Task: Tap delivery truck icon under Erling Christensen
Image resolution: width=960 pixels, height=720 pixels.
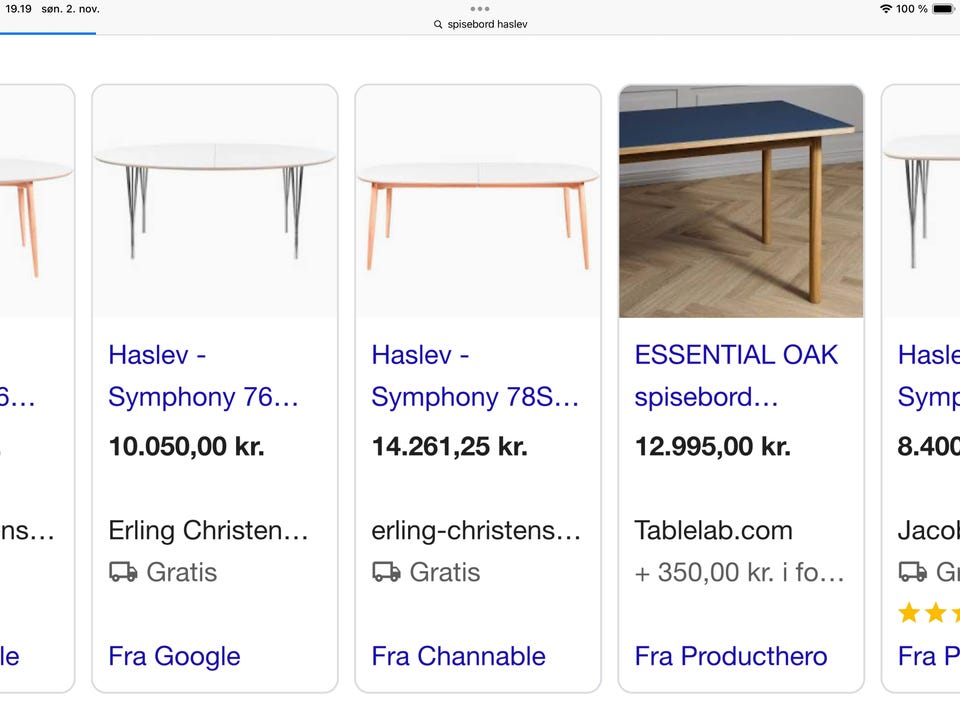Action: (123, 572)
